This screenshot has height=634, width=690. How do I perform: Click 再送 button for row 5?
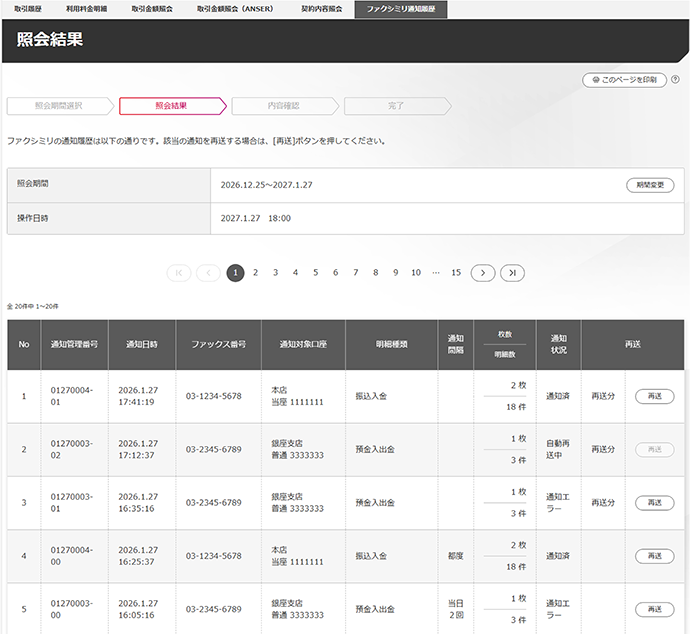[654, 609]
